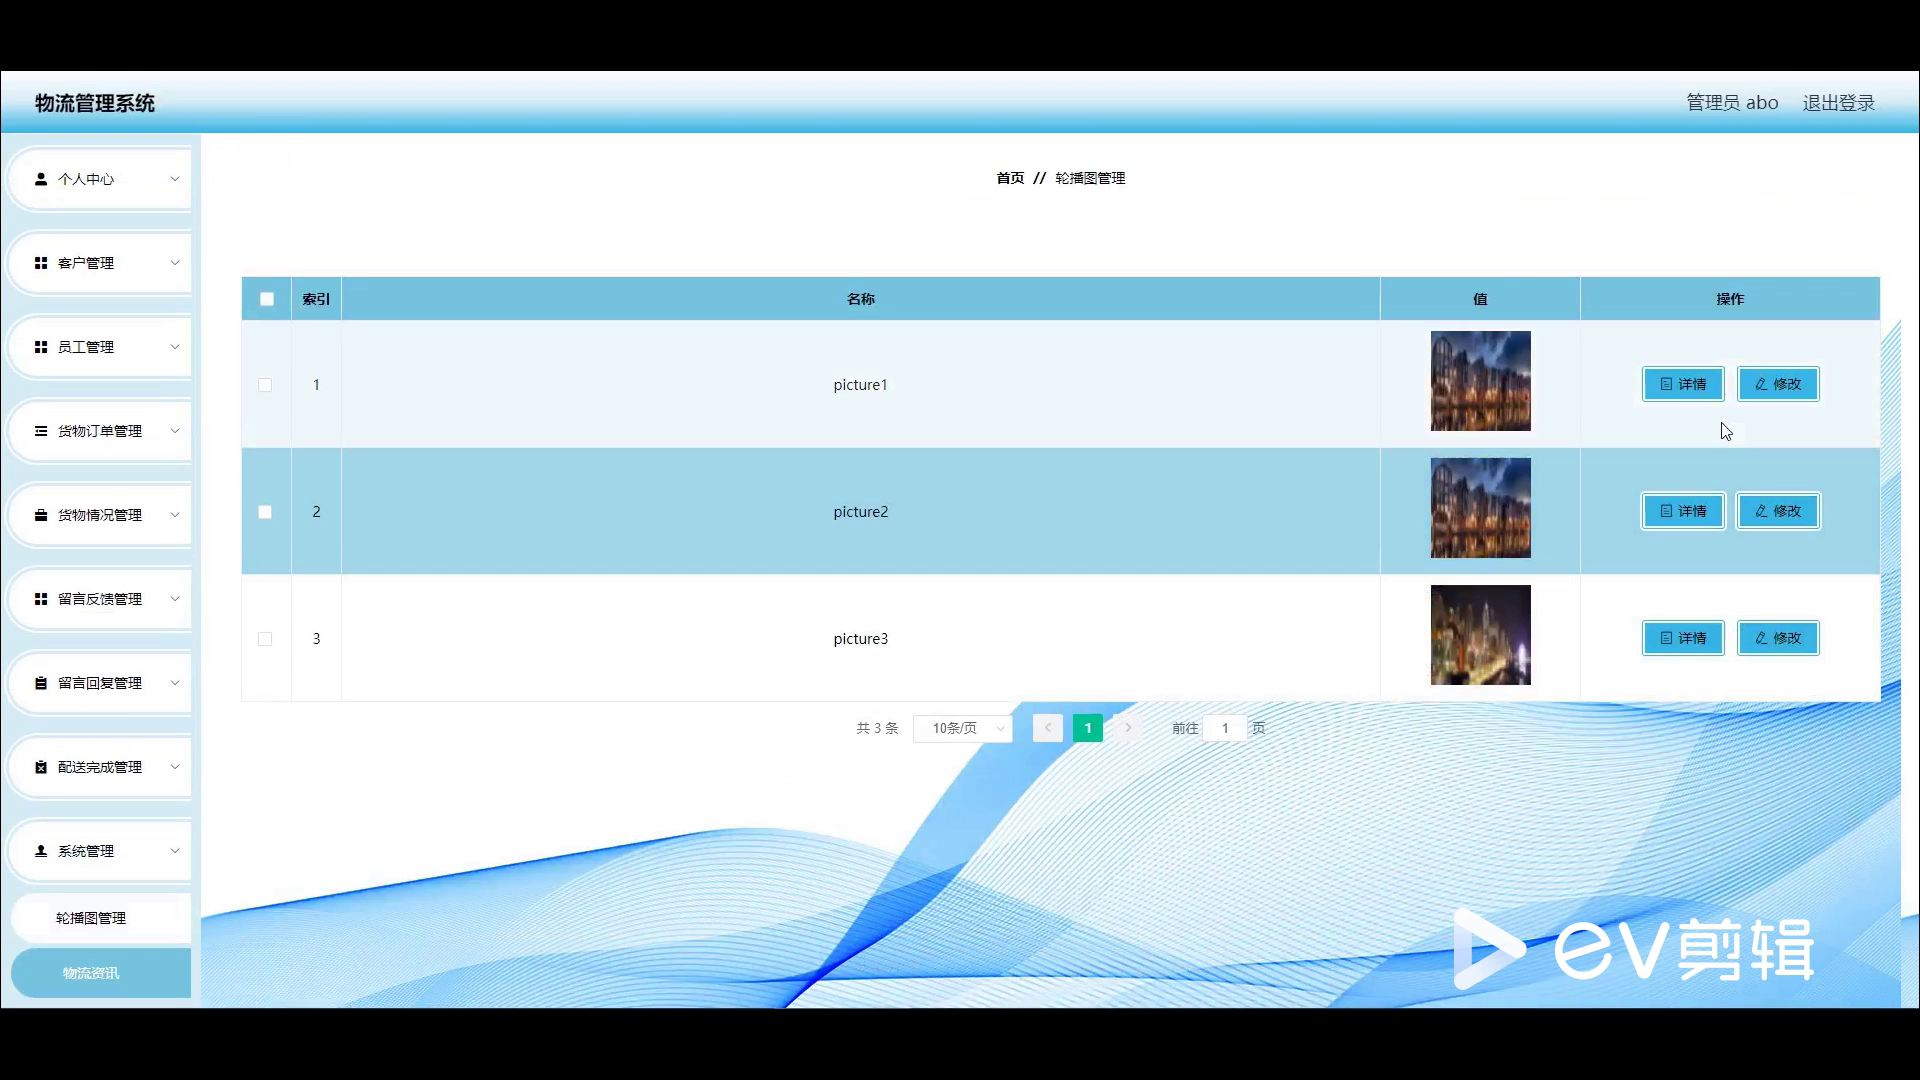Open the 系统管理 menu label
The width and height of the screenshot is (1920, 1080).
(x=86, y=851)
